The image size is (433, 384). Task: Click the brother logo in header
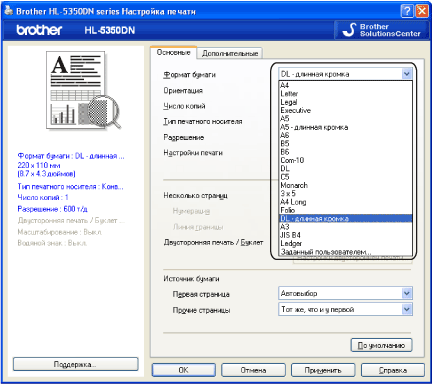pos(39,30)
